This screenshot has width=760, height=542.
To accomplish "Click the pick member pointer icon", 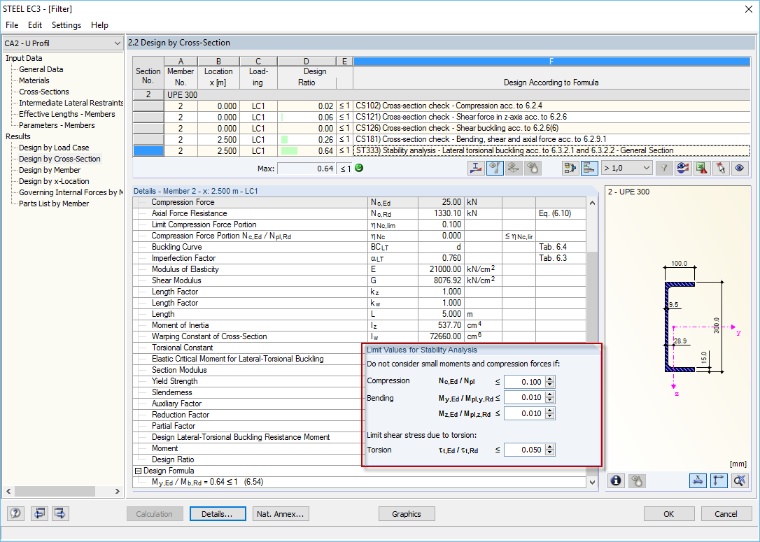I will pyautogui.click(x=721, y=168).
